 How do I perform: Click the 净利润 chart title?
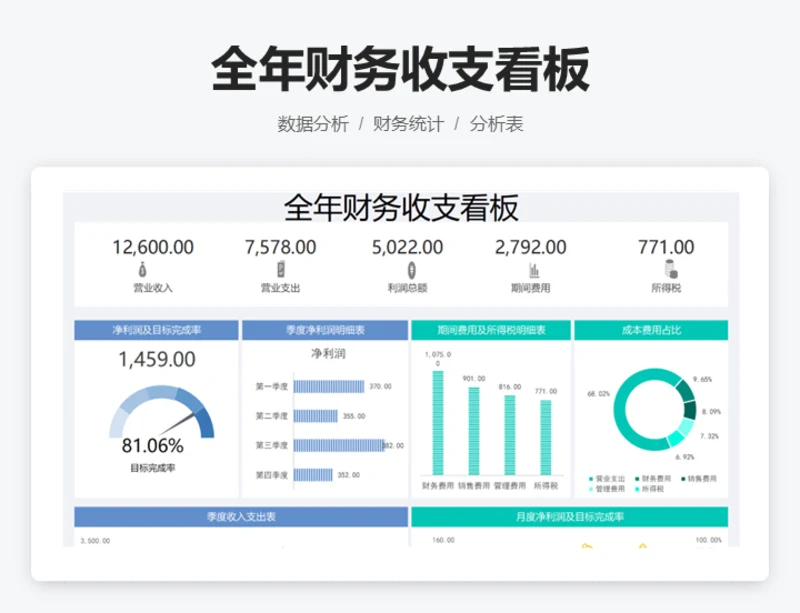click(328, 353)
